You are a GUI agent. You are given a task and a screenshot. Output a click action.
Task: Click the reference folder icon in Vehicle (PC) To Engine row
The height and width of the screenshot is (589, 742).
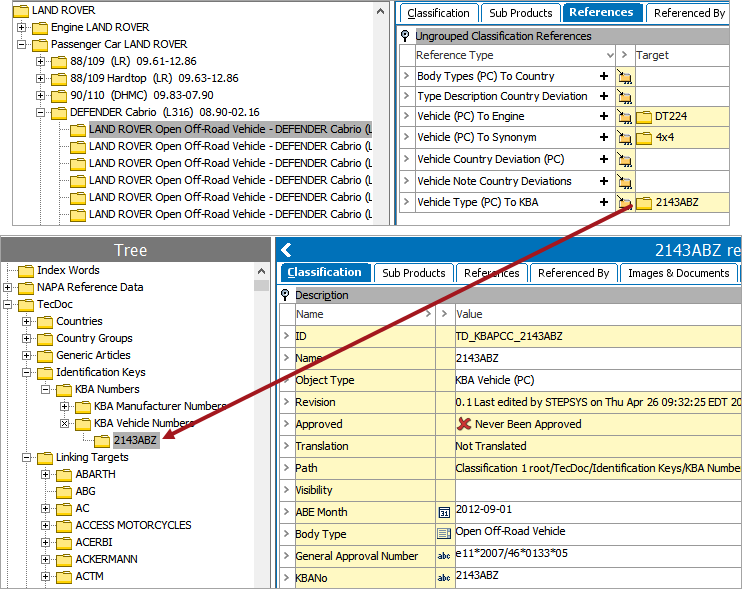point(625,117)
